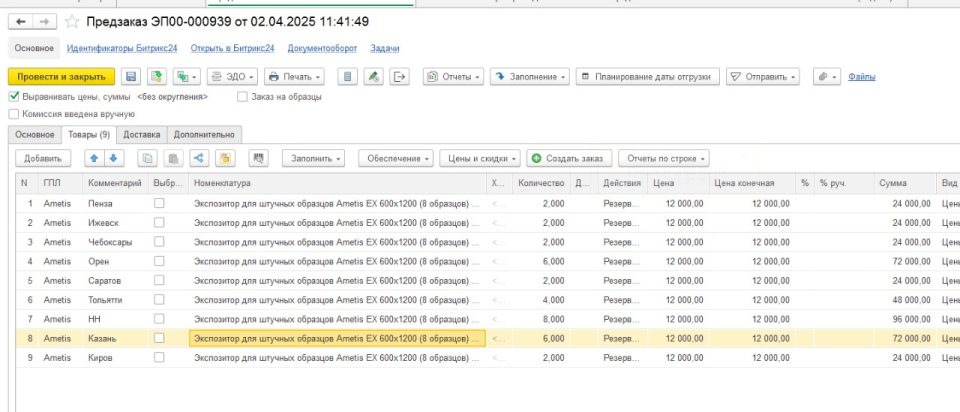Click the Сумма column header
This screenshot has height=412, width=960.
905,183
